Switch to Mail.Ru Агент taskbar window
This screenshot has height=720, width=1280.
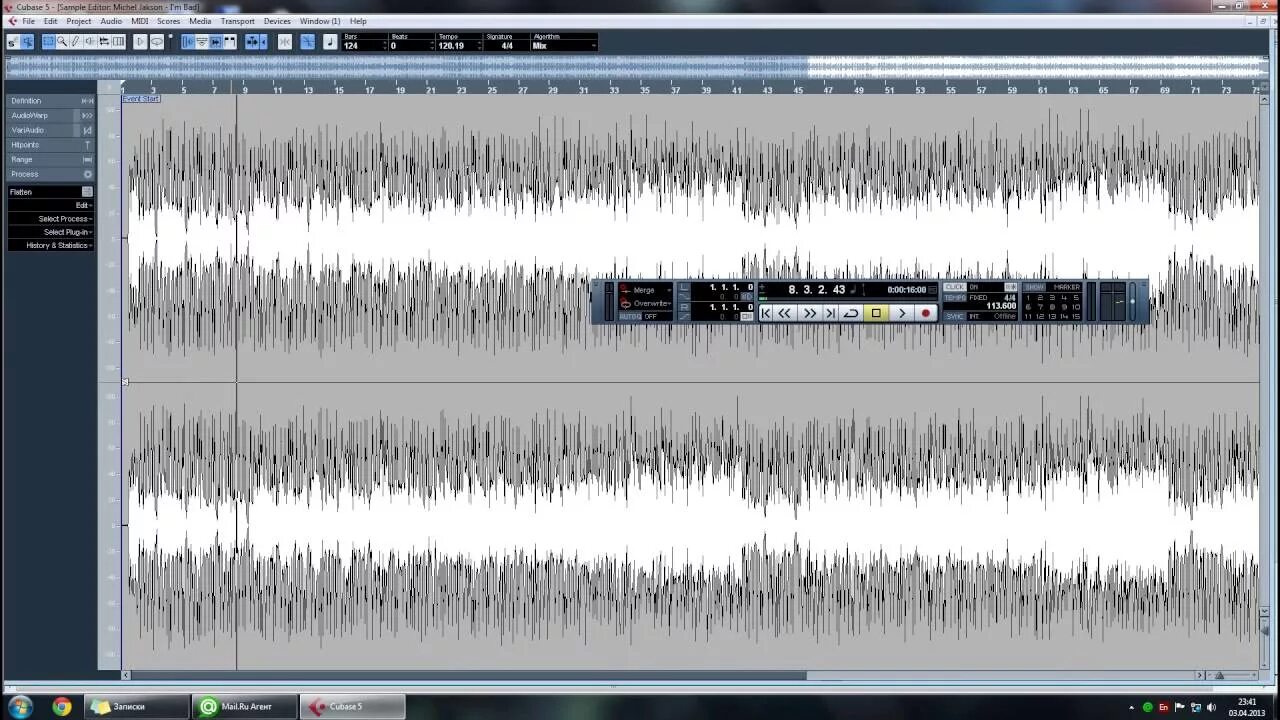click(x=245, y=706)
